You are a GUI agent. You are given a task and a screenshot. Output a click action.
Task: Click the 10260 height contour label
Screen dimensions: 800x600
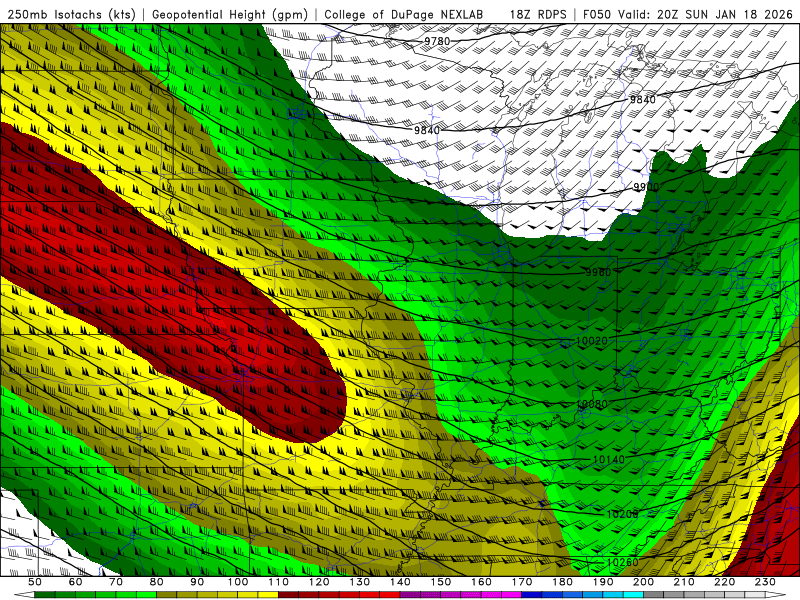pyautogui.click(x=622, y=562)
